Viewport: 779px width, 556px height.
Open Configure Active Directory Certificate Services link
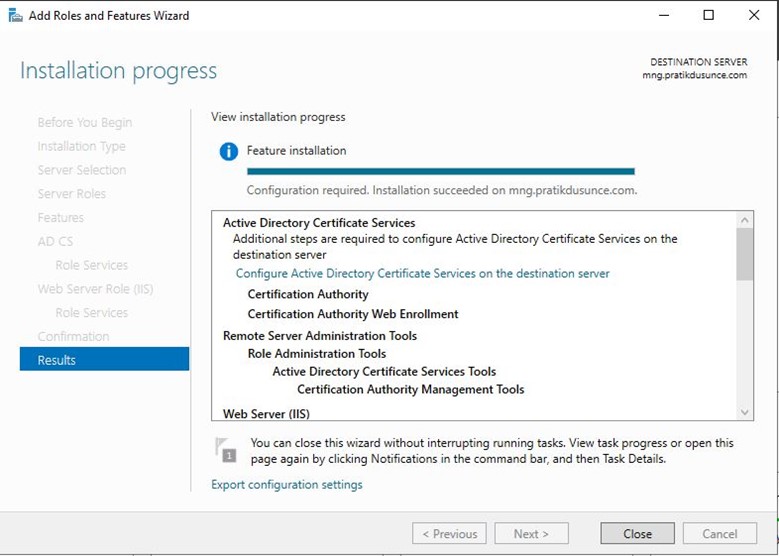(422, 274)
